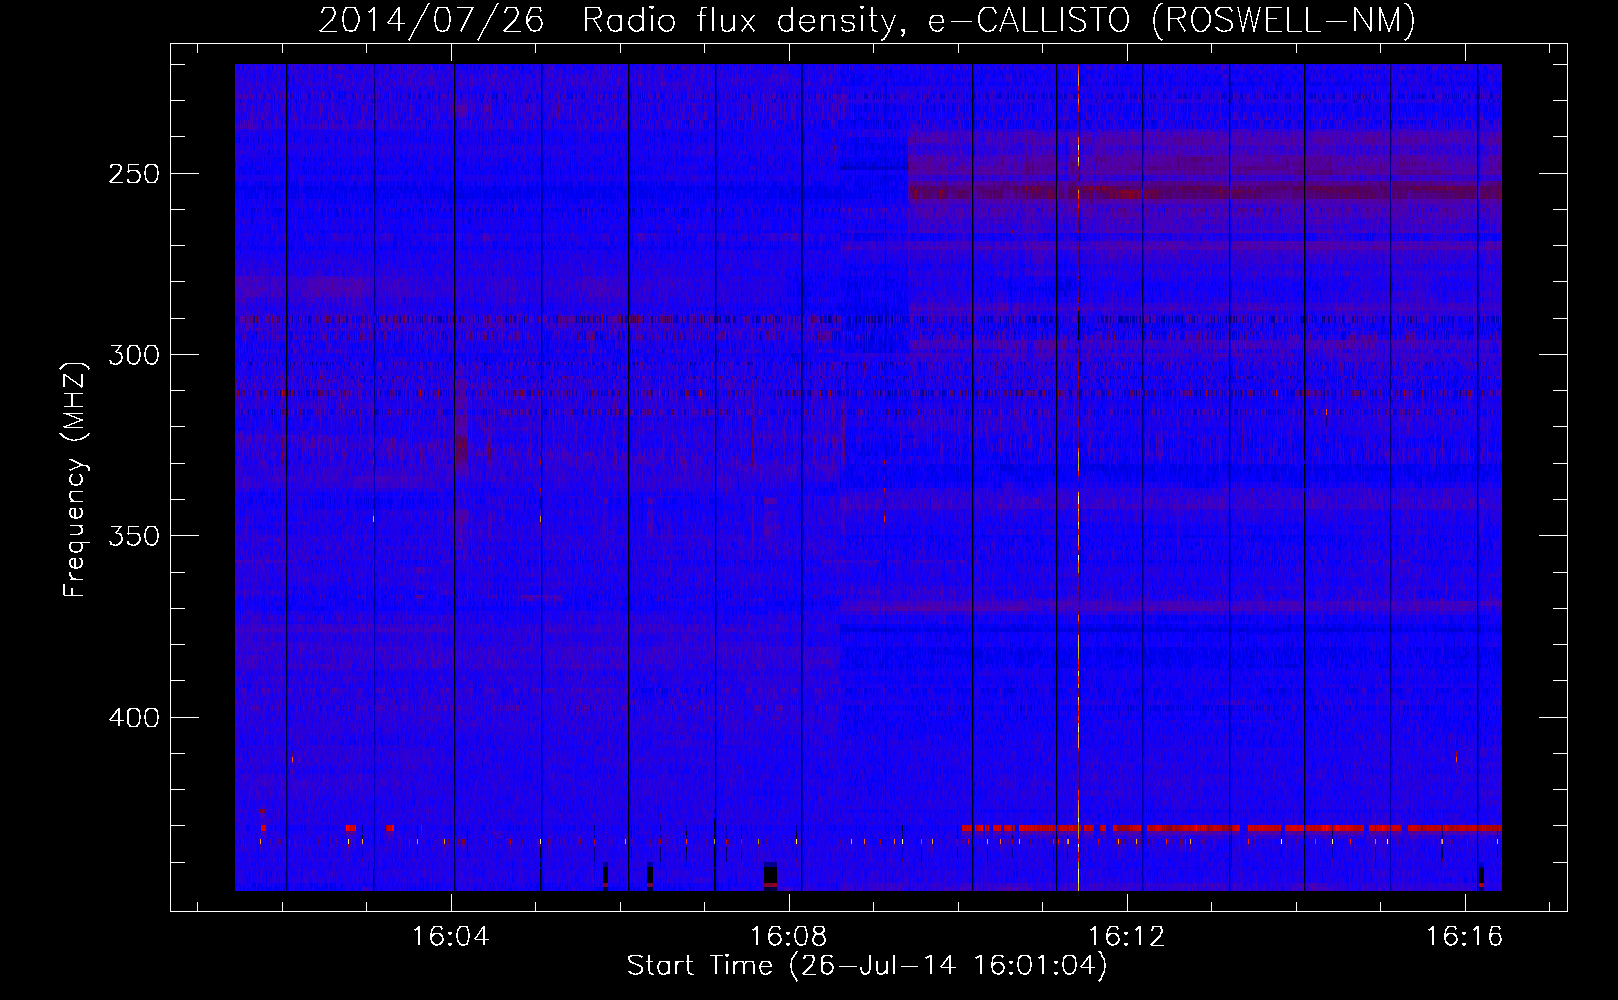Image resolution: width=1618 pixels, height=1000 pixels.
Task: Click the intense red band near 255 MHz
Action: pyautogui.click(x=1205, y=192)
